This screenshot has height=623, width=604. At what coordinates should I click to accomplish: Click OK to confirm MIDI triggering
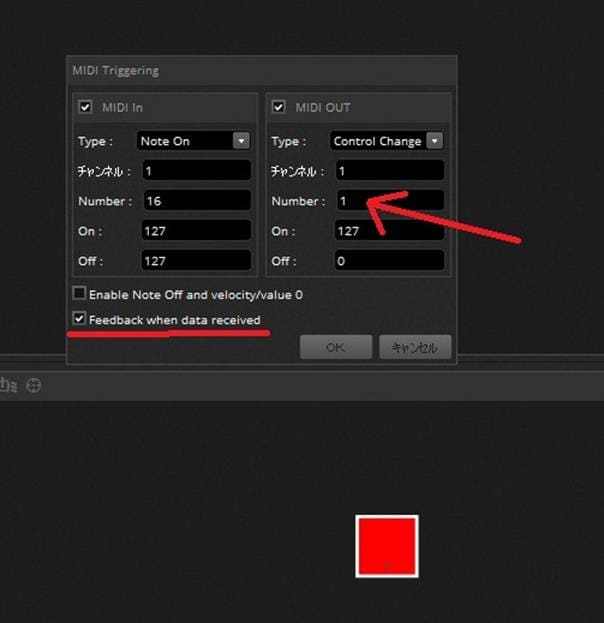click(x=336, y=348)
